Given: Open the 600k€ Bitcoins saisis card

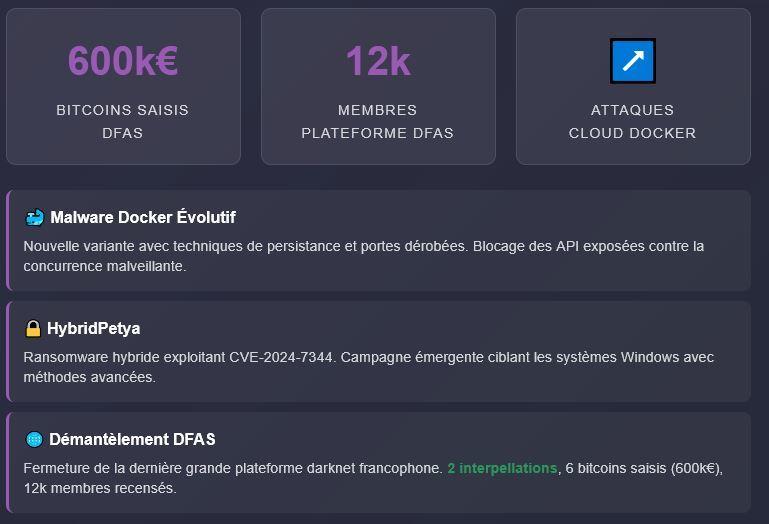Looking at the screenshot, I should click(124, 86).
